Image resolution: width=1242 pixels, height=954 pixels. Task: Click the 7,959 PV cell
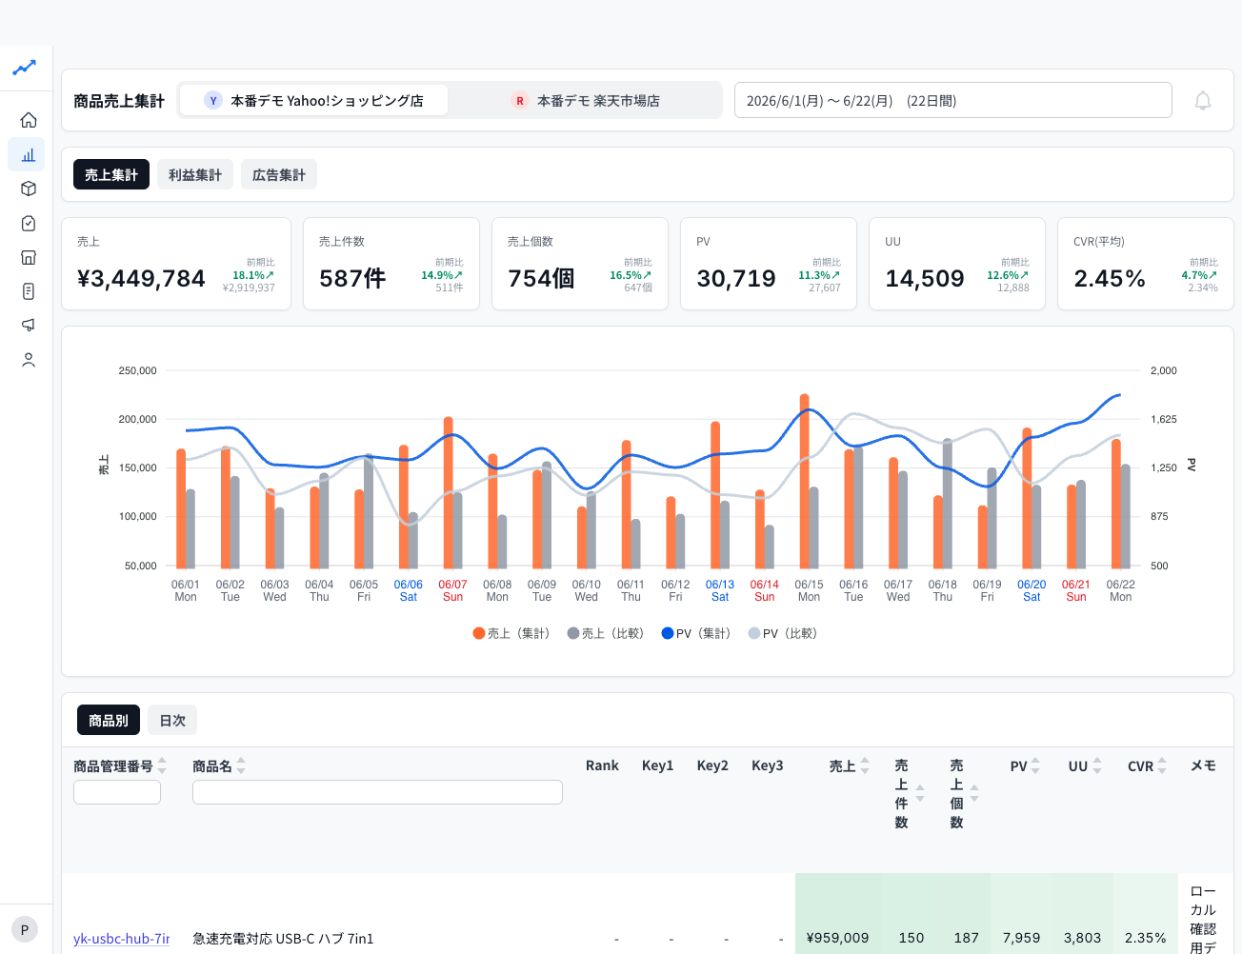click(x=1021, y=938)
